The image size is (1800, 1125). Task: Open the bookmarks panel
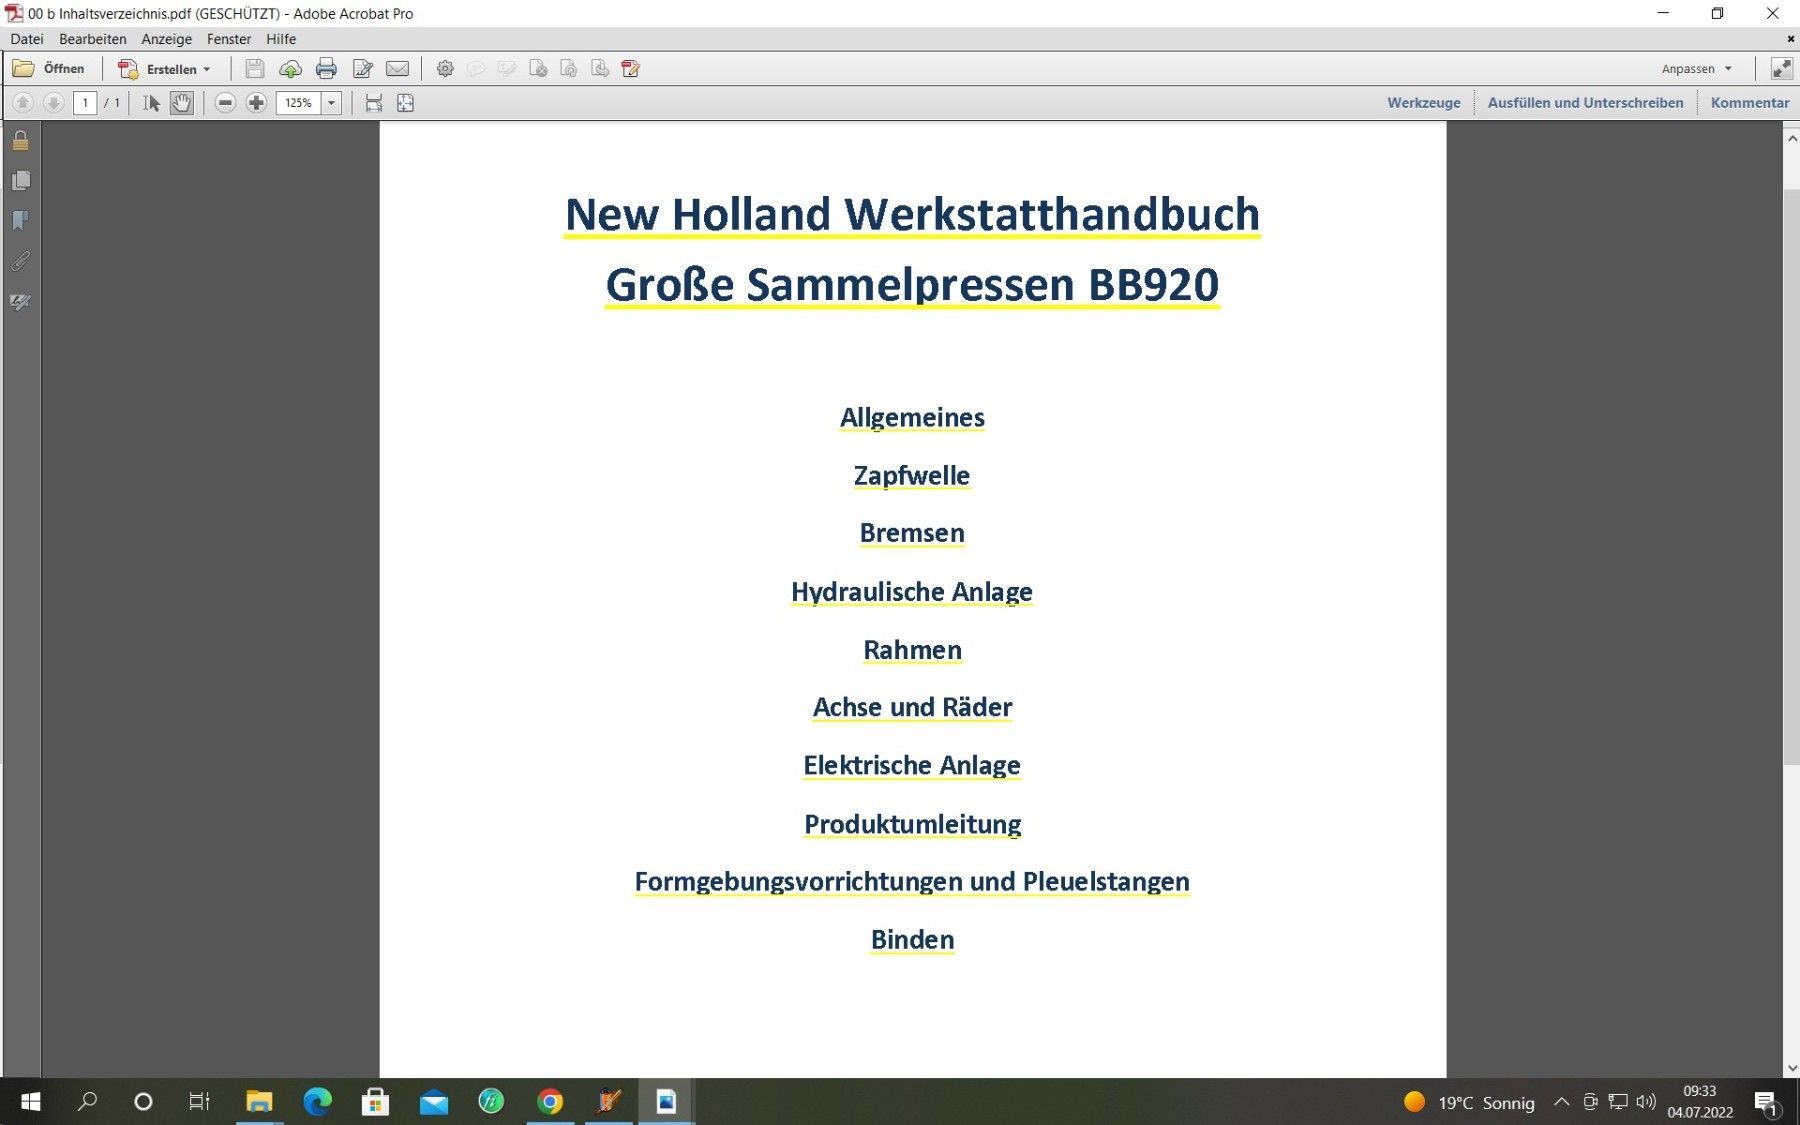click(21, 221)
